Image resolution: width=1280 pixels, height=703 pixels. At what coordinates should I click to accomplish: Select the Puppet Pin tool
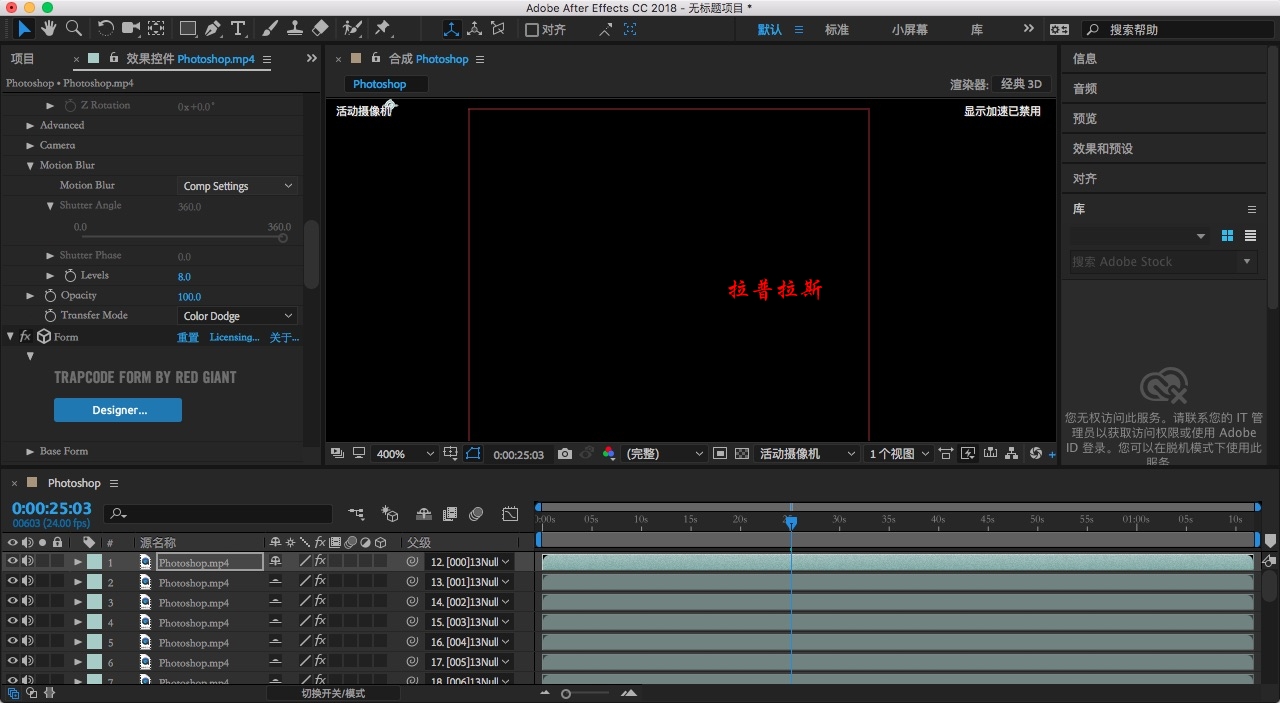pyautogui.click(x=382, y=29)
